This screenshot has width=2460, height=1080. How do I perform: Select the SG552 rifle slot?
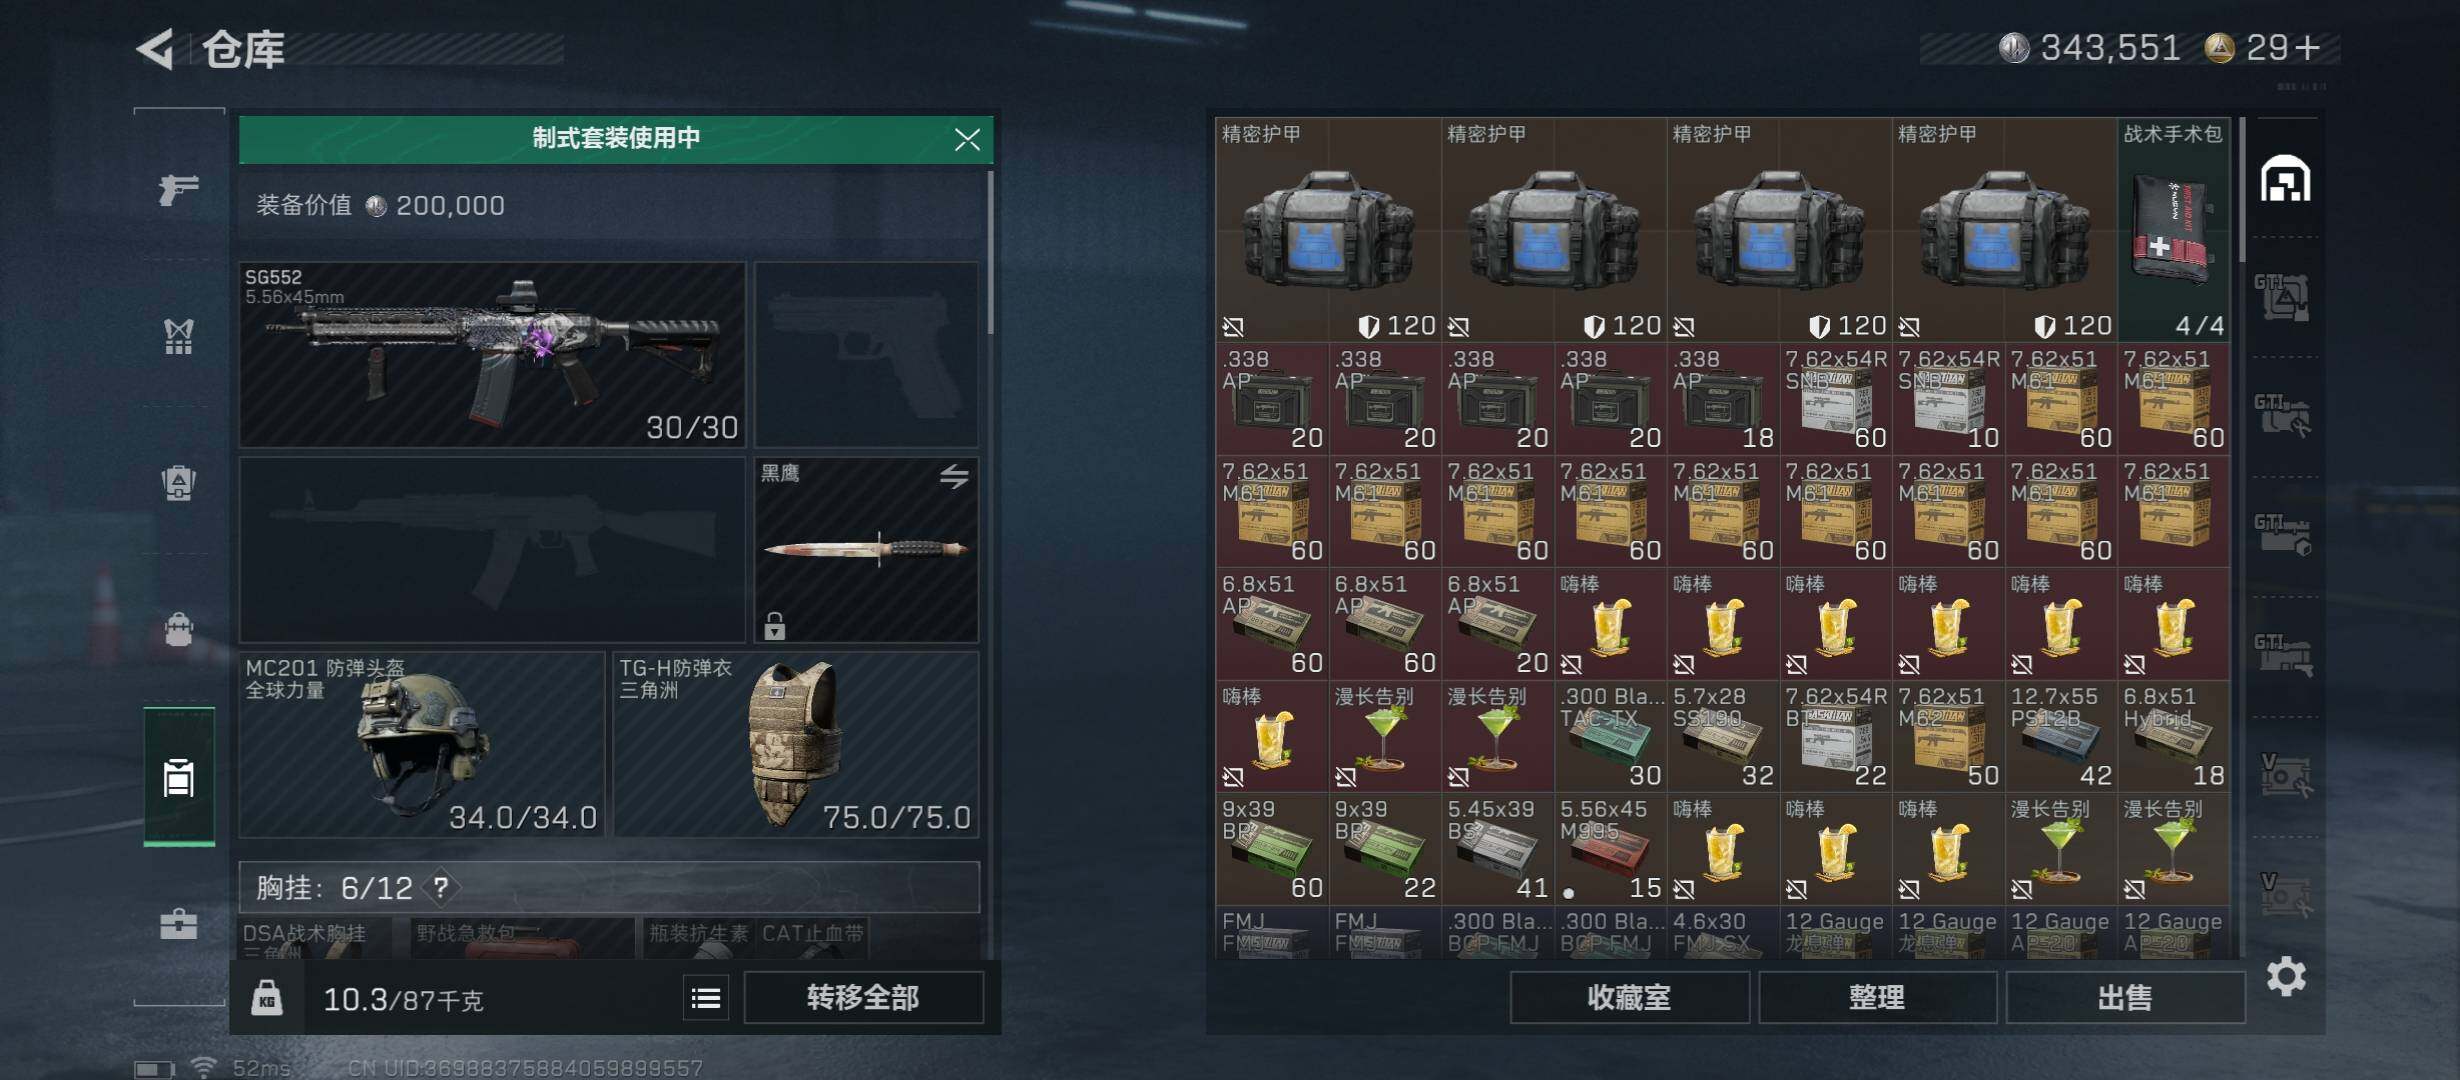[492, 354]
